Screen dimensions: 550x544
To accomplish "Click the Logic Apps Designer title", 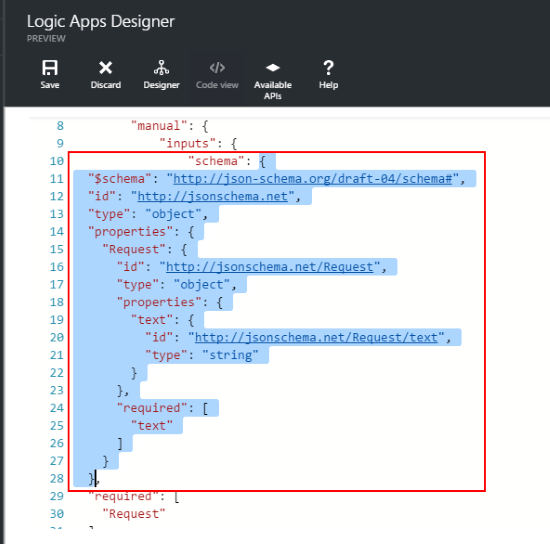I will pyautogui.click(x=101, y=21).
